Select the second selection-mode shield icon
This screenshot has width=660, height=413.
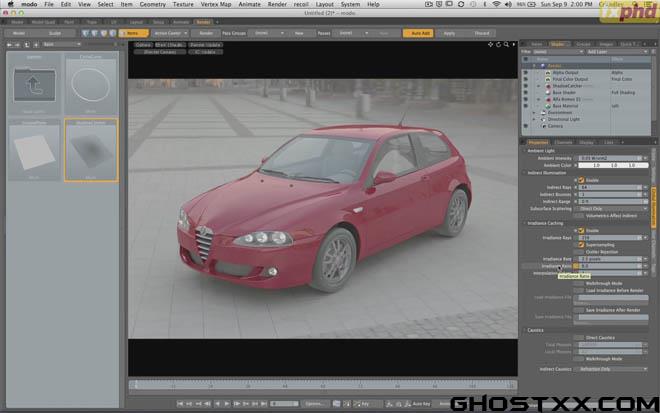point(95,33)
